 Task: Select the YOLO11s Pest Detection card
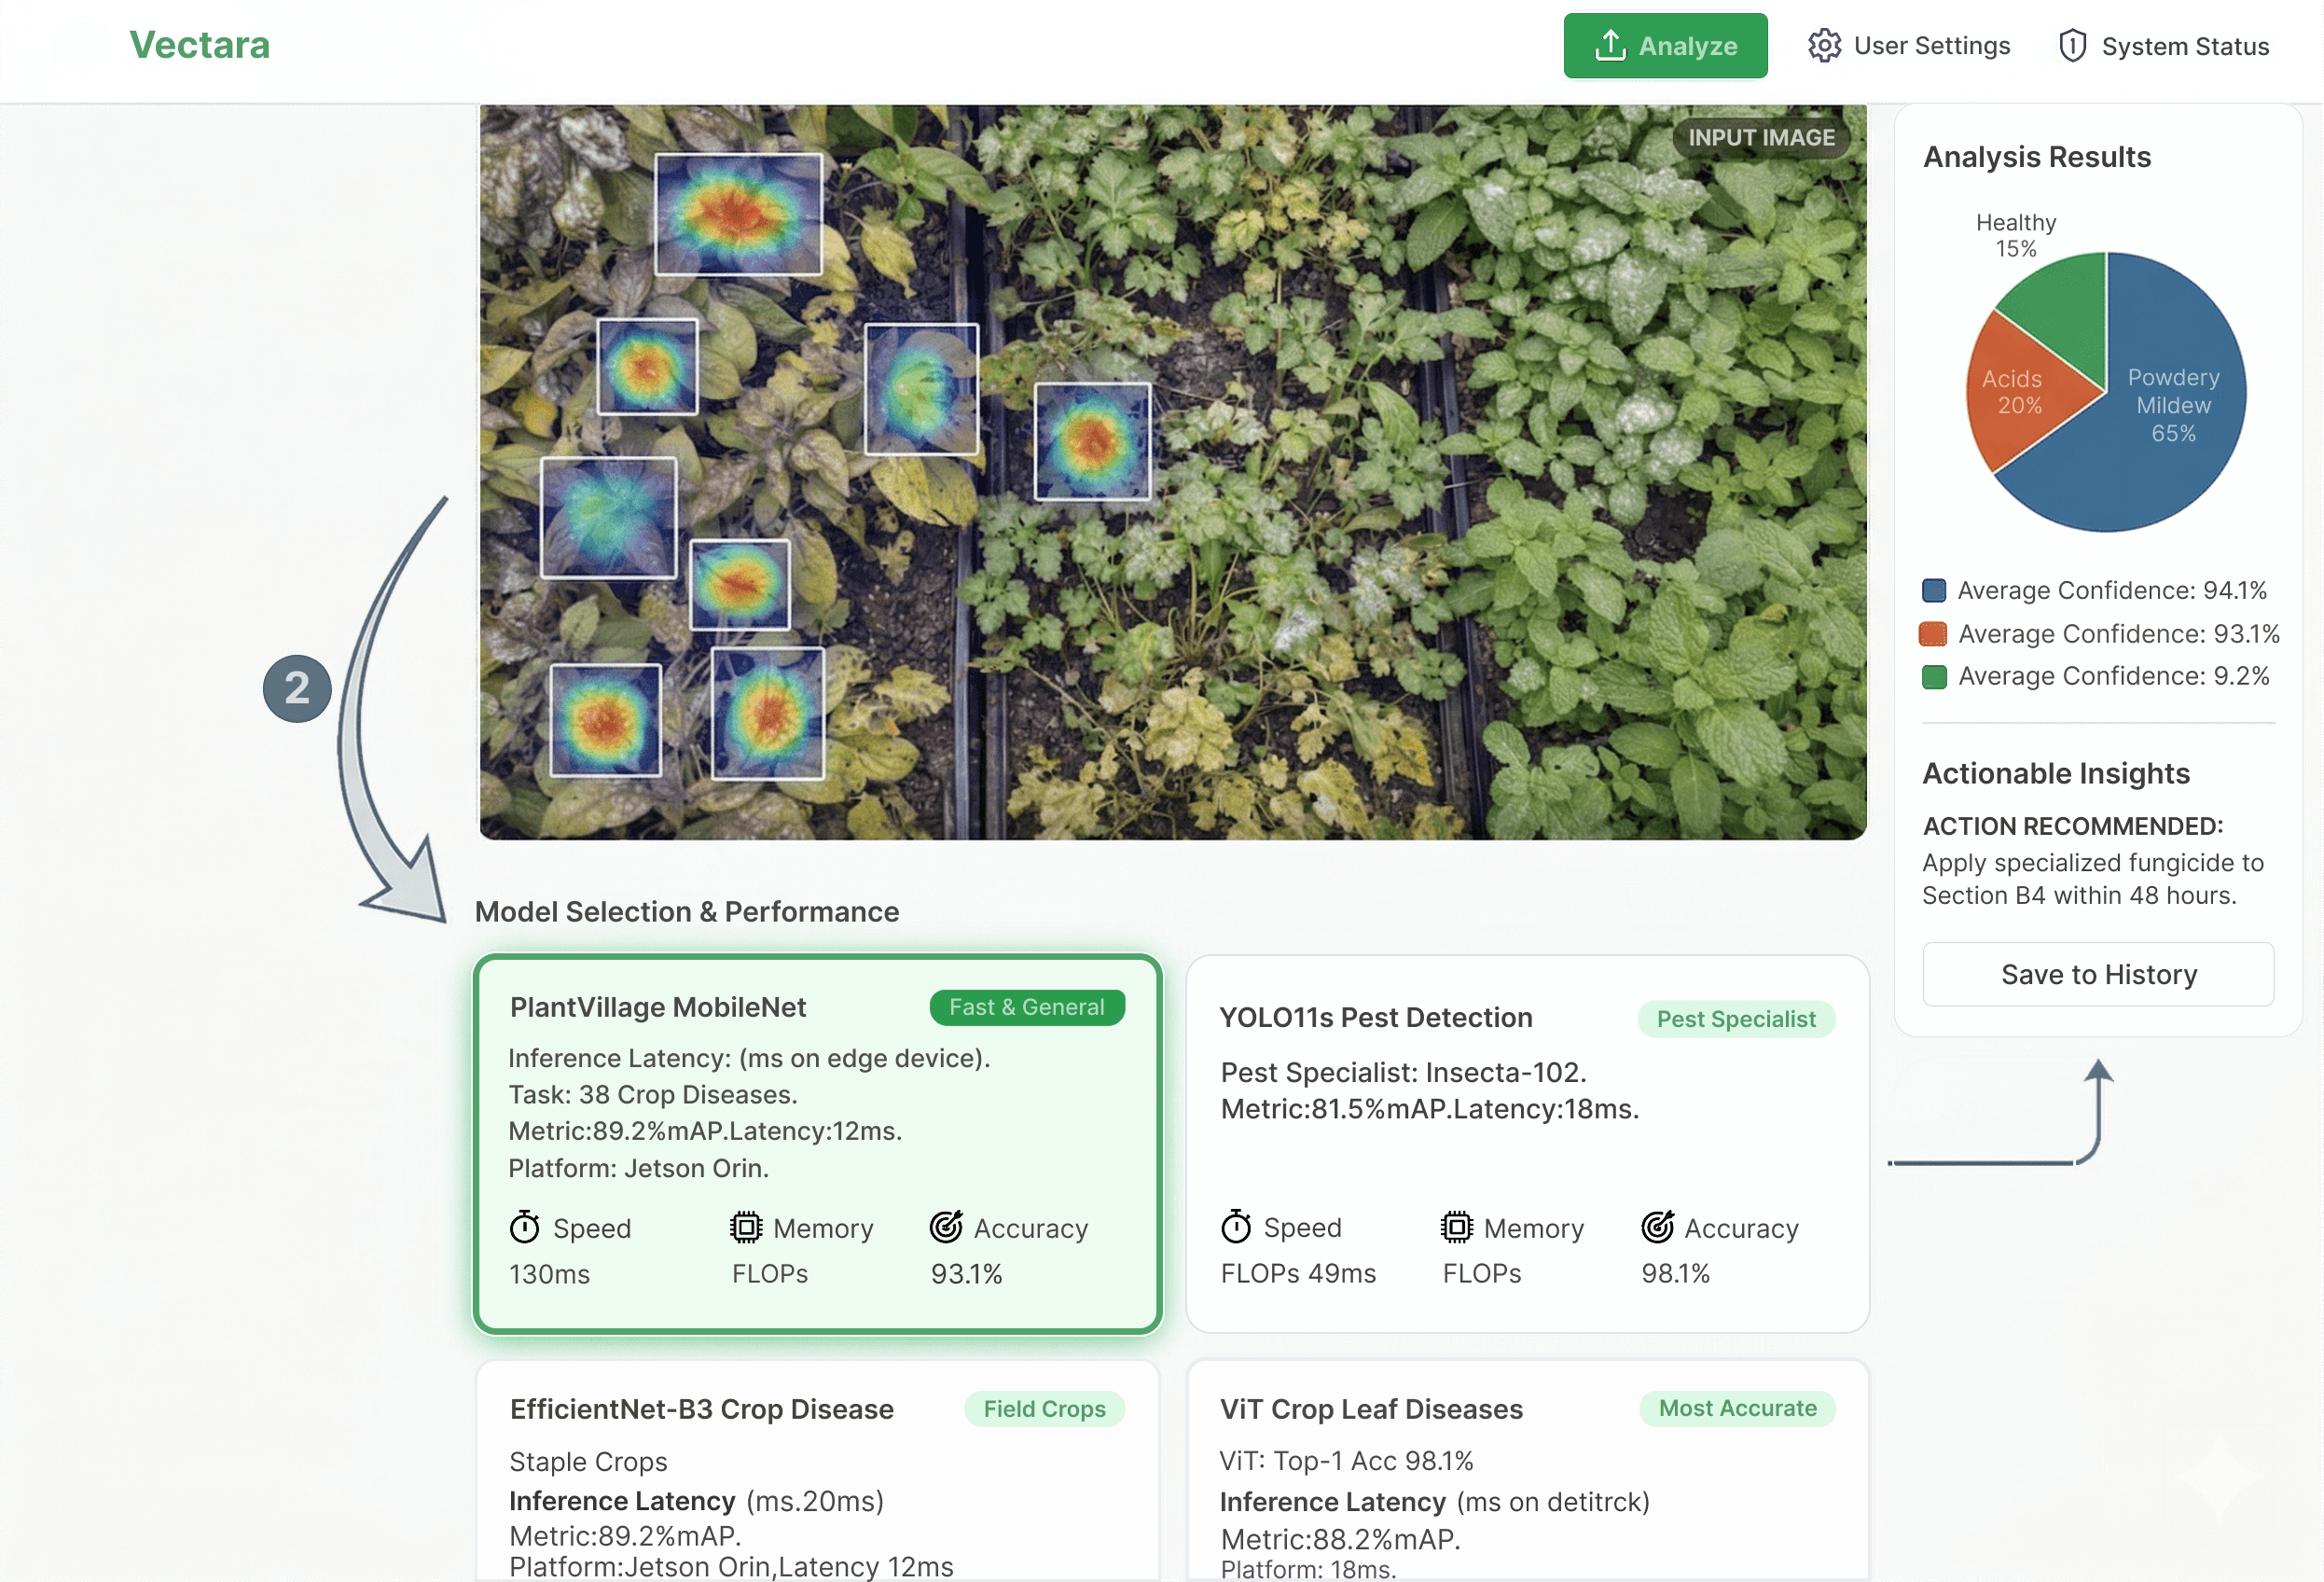(x=1527, y=1144)
